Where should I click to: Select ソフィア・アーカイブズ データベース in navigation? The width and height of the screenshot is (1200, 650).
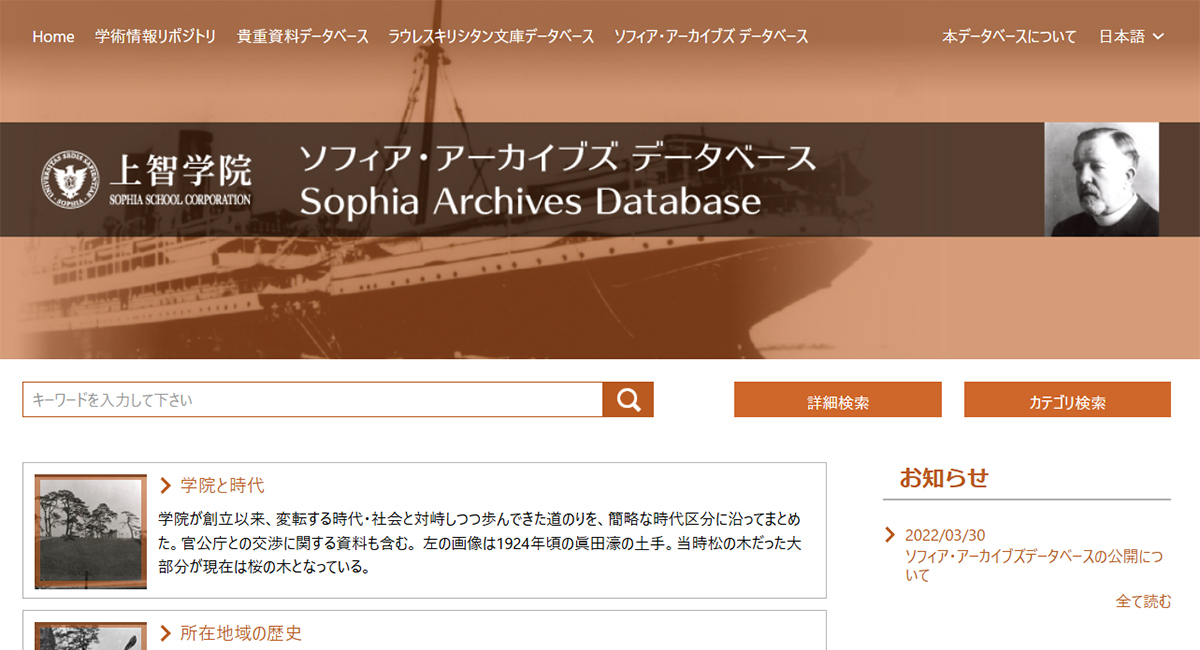tap(711, 37)
